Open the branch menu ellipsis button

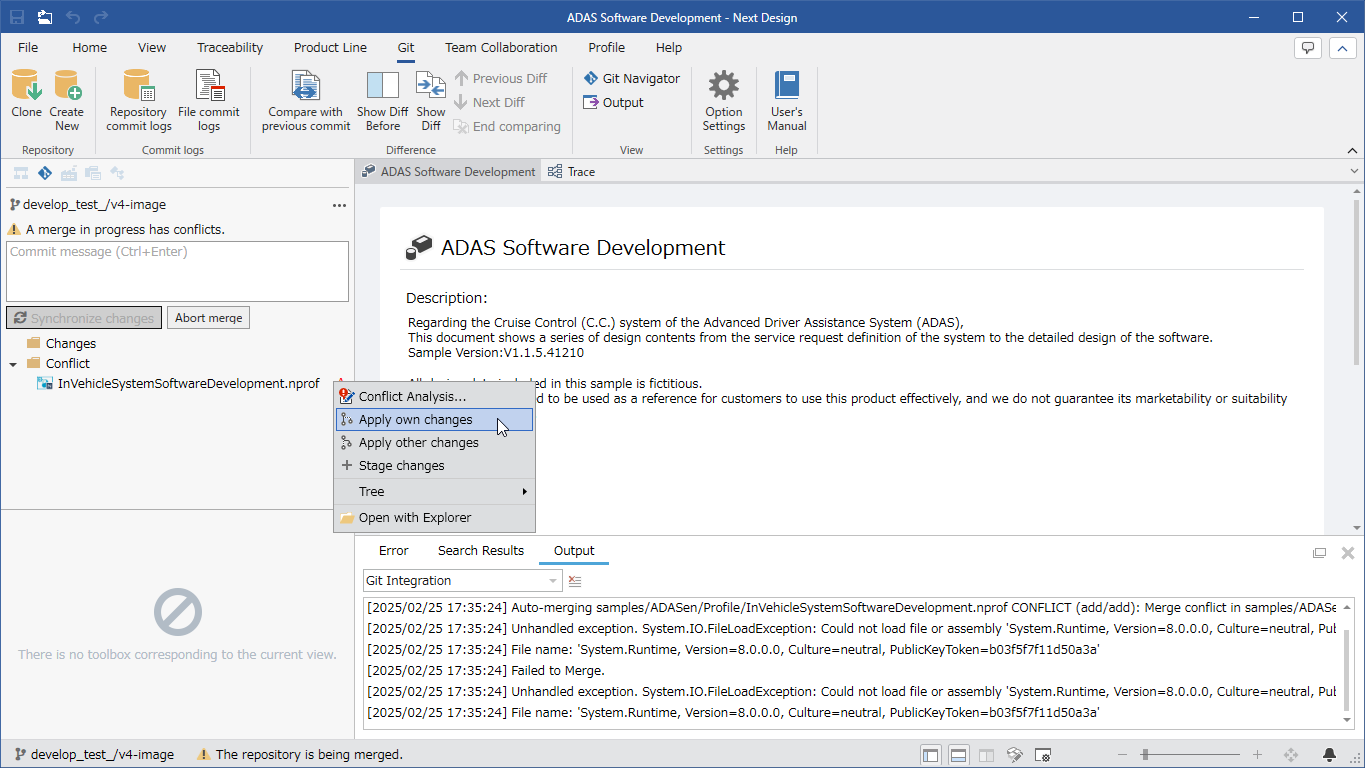339,205
